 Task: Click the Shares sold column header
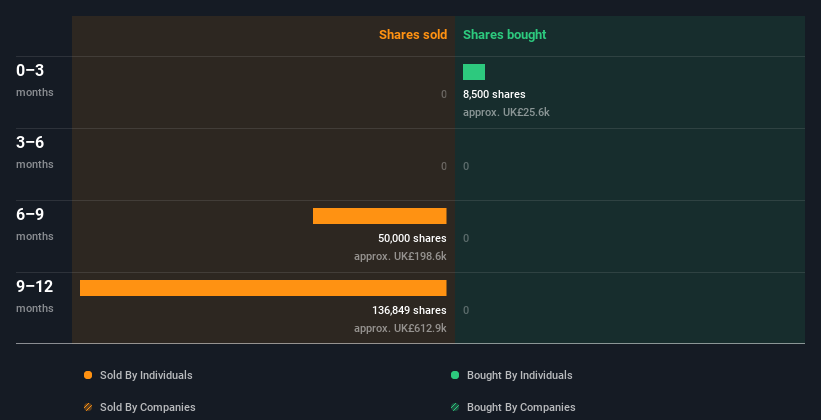(x=413, y=35)
